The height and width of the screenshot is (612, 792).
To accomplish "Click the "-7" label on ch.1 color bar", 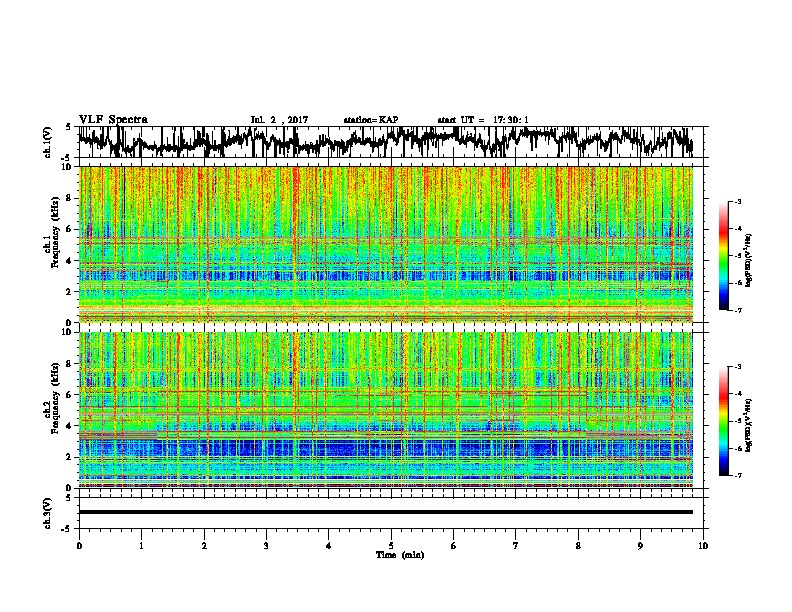I will pos(738,310).
